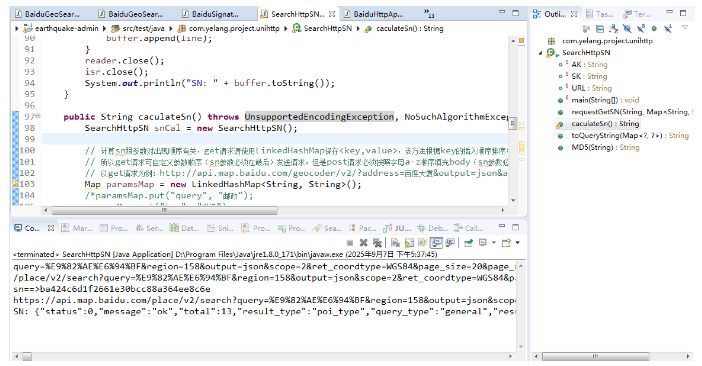Toggle Show Console When Standard Out Changes
Viewport: 702px width, 366px height.
(x=436, y=243)
